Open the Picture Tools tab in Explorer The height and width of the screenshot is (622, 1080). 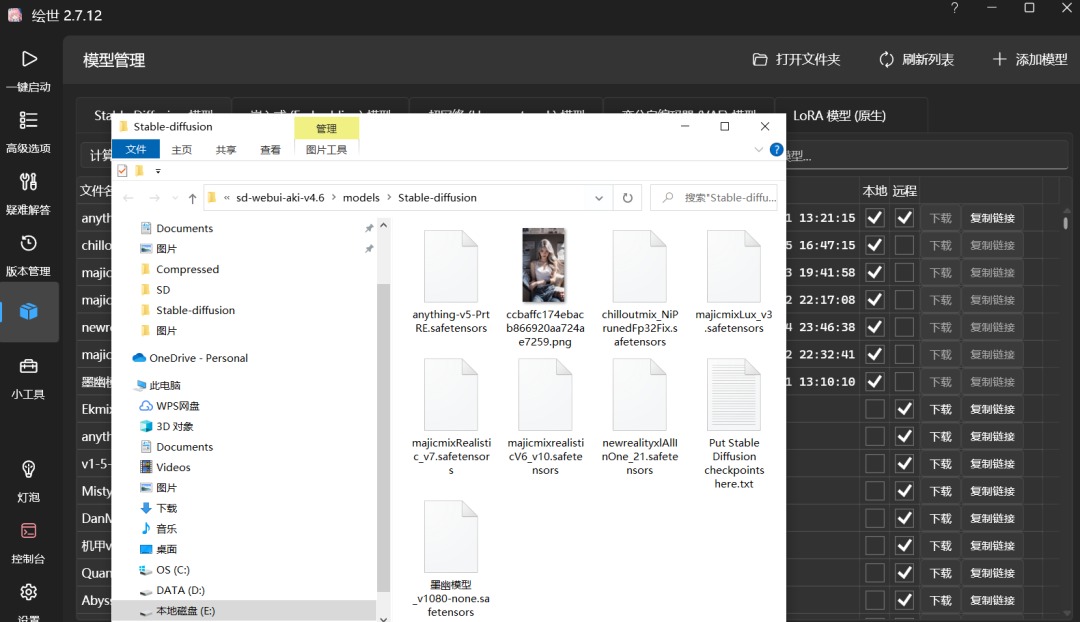point(326,149)
